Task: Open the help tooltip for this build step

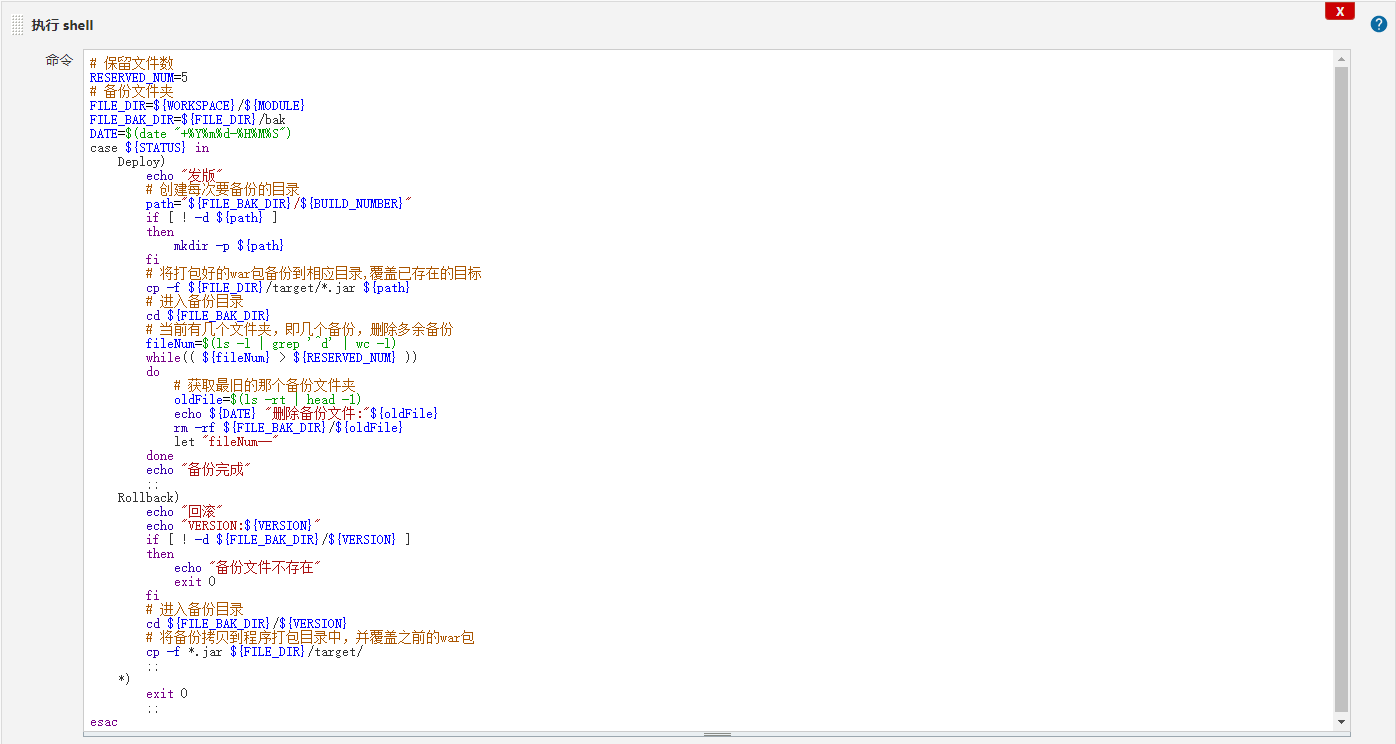Action: (x=1378, y=23)
